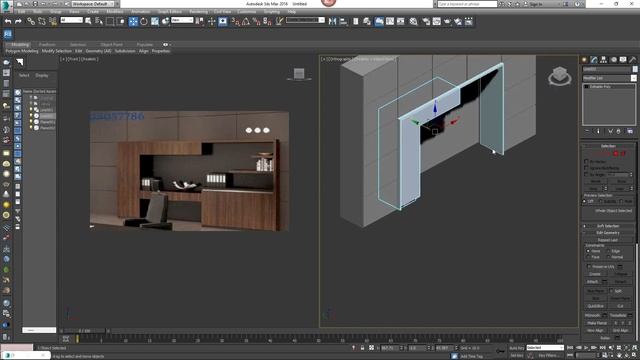
Task: Open the Modifiers menu
Action: coord(115,12)
